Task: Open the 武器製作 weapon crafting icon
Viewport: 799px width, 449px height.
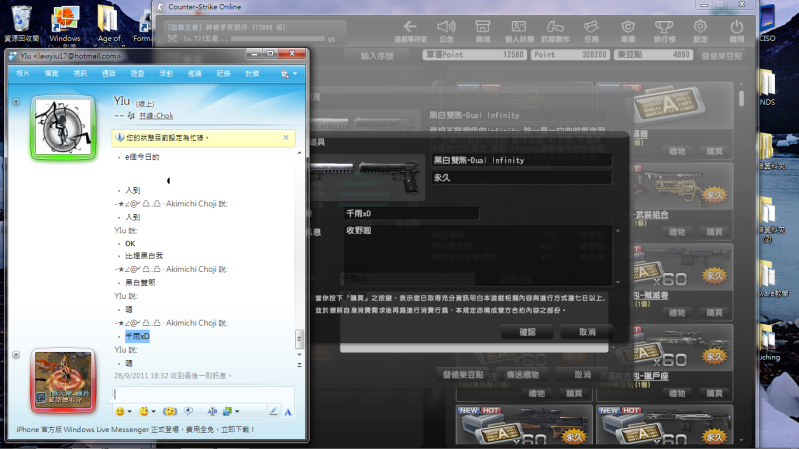Action: (x=554, y=27)
